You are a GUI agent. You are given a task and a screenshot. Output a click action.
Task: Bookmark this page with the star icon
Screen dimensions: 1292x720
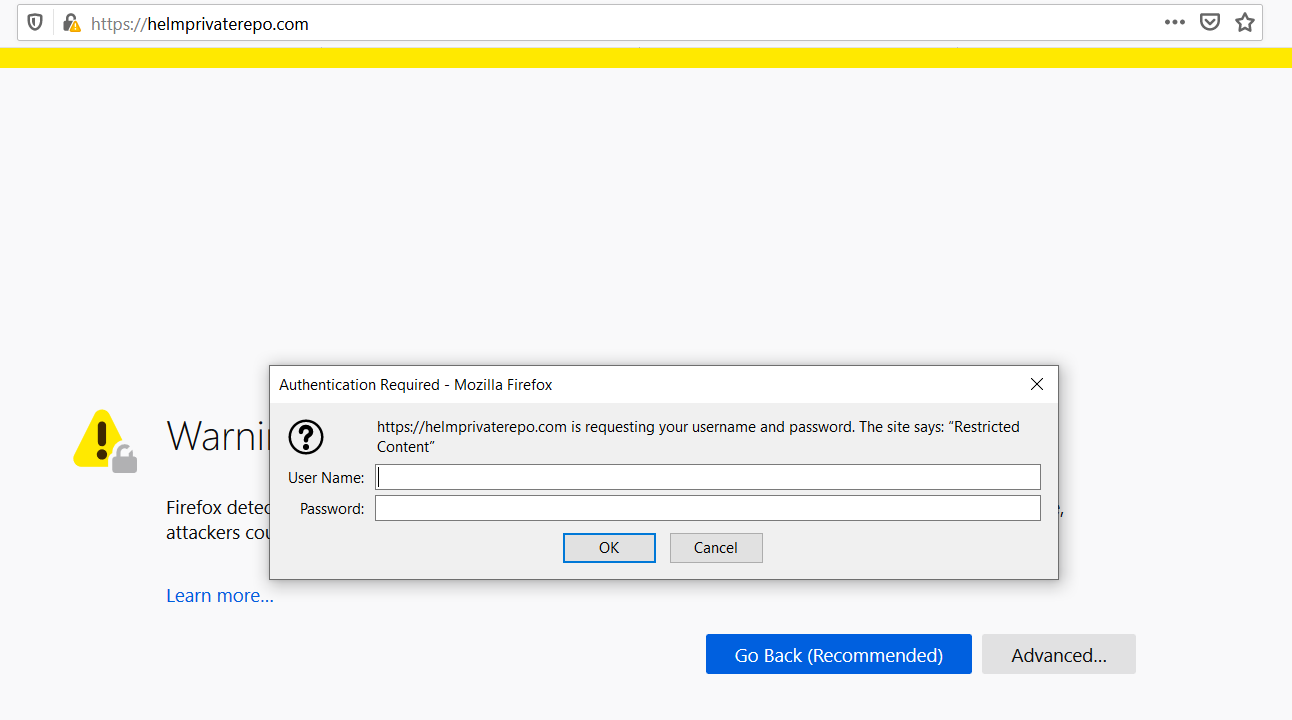pyautogui.click(x=1244, y=21)
